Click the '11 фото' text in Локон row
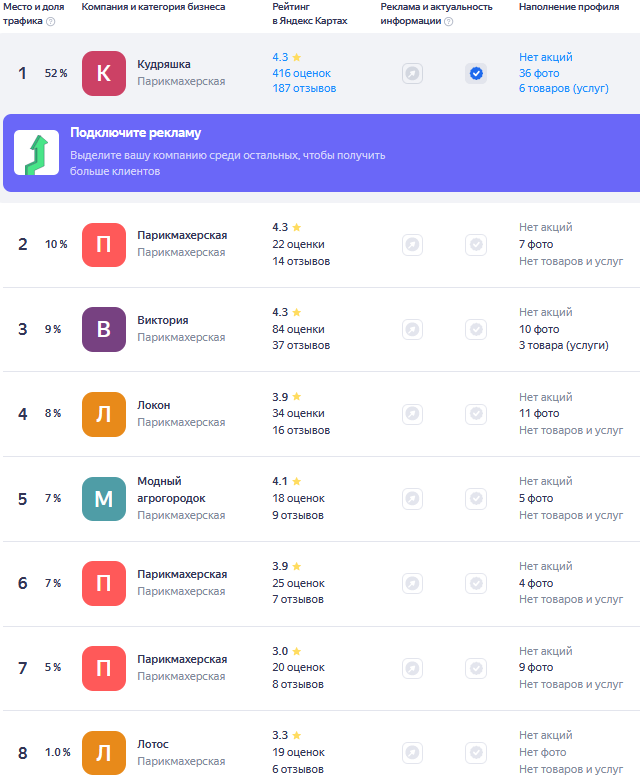The width and height of the screenshot is (640, 784). coord(539,414)
